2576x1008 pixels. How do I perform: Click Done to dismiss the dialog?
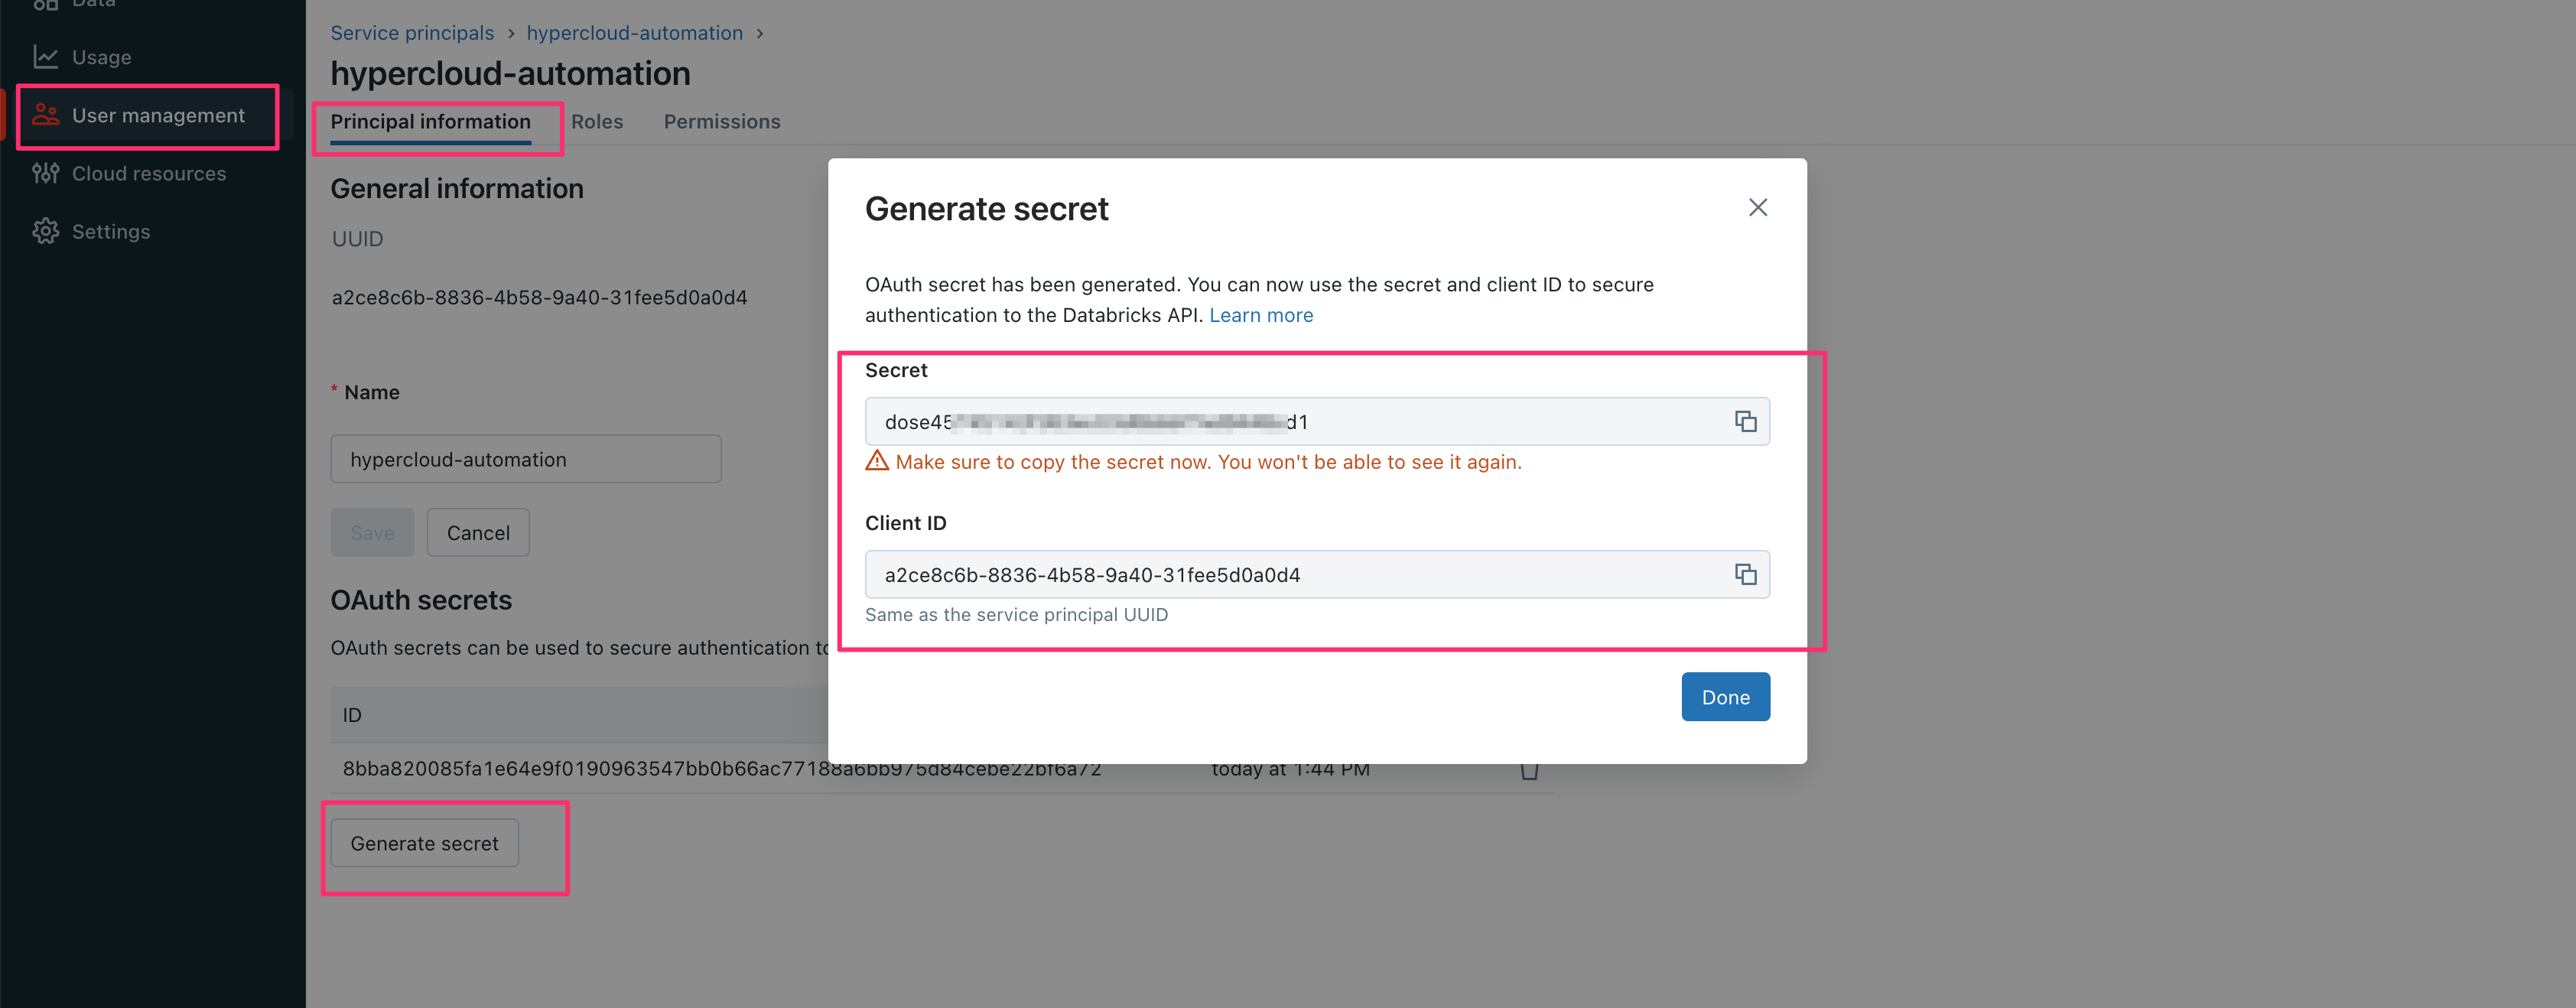[x=1725, y=696]
